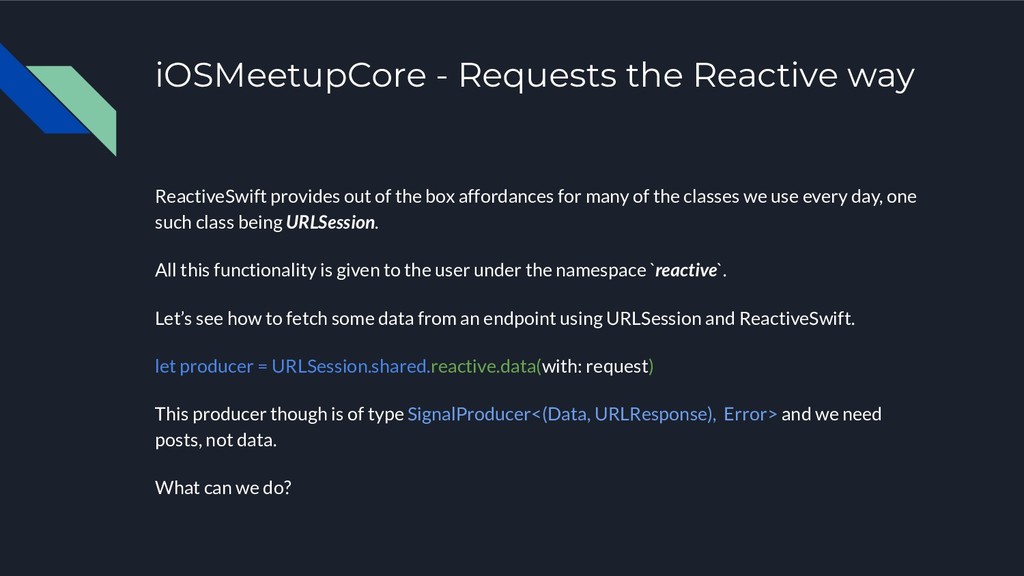Click the "posts, not data." line
This screenshot has height=576, width=1024.
[216, 440]
